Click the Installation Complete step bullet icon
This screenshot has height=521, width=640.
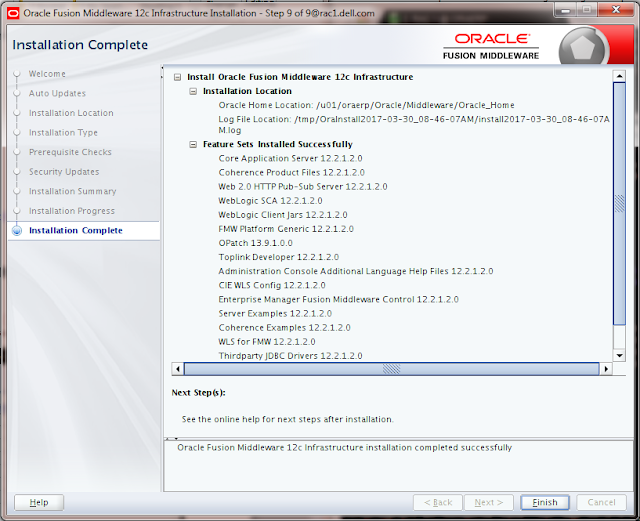[x=17, y=231]
